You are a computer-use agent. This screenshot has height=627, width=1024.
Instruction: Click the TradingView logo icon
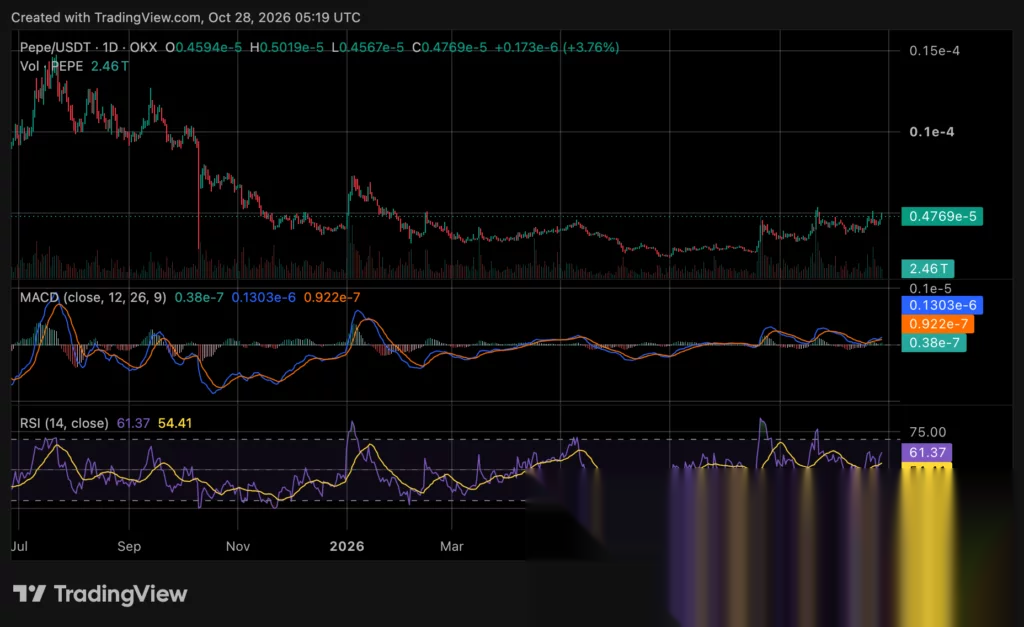coord(29,594)
